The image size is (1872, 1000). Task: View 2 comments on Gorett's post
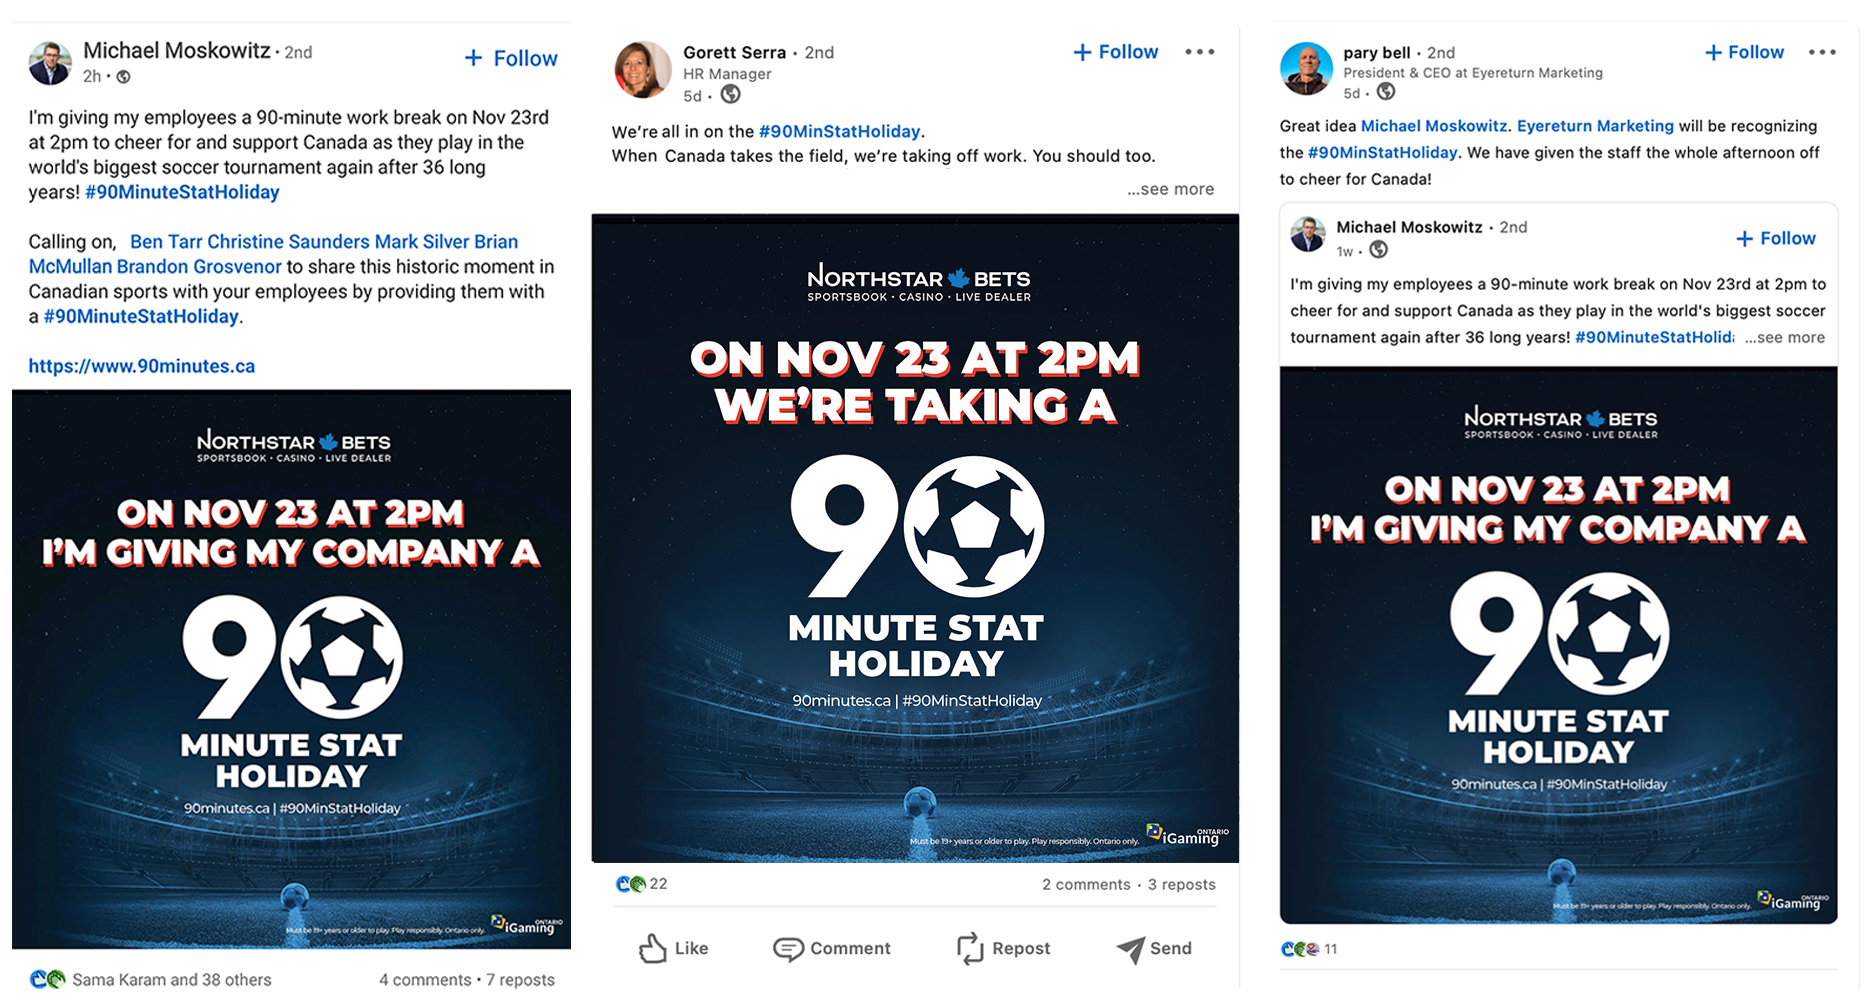point(1086,885)
